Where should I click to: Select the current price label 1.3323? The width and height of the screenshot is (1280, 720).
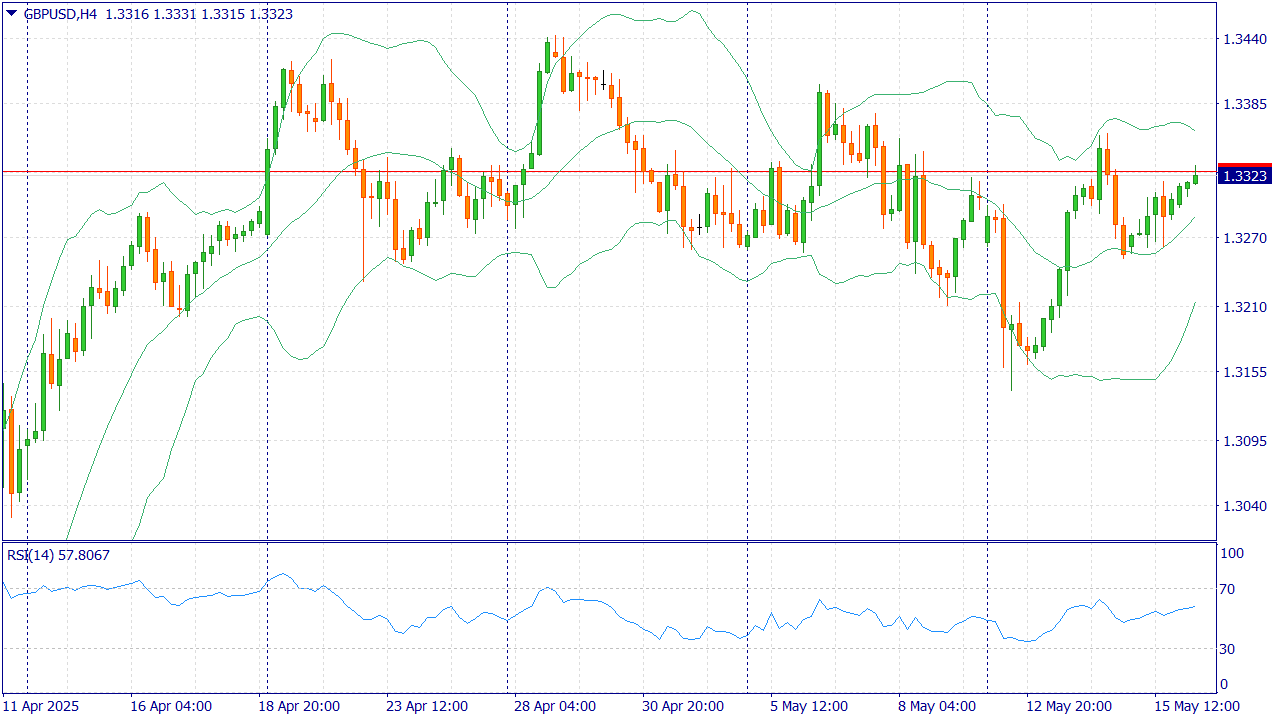(1245, 176)
